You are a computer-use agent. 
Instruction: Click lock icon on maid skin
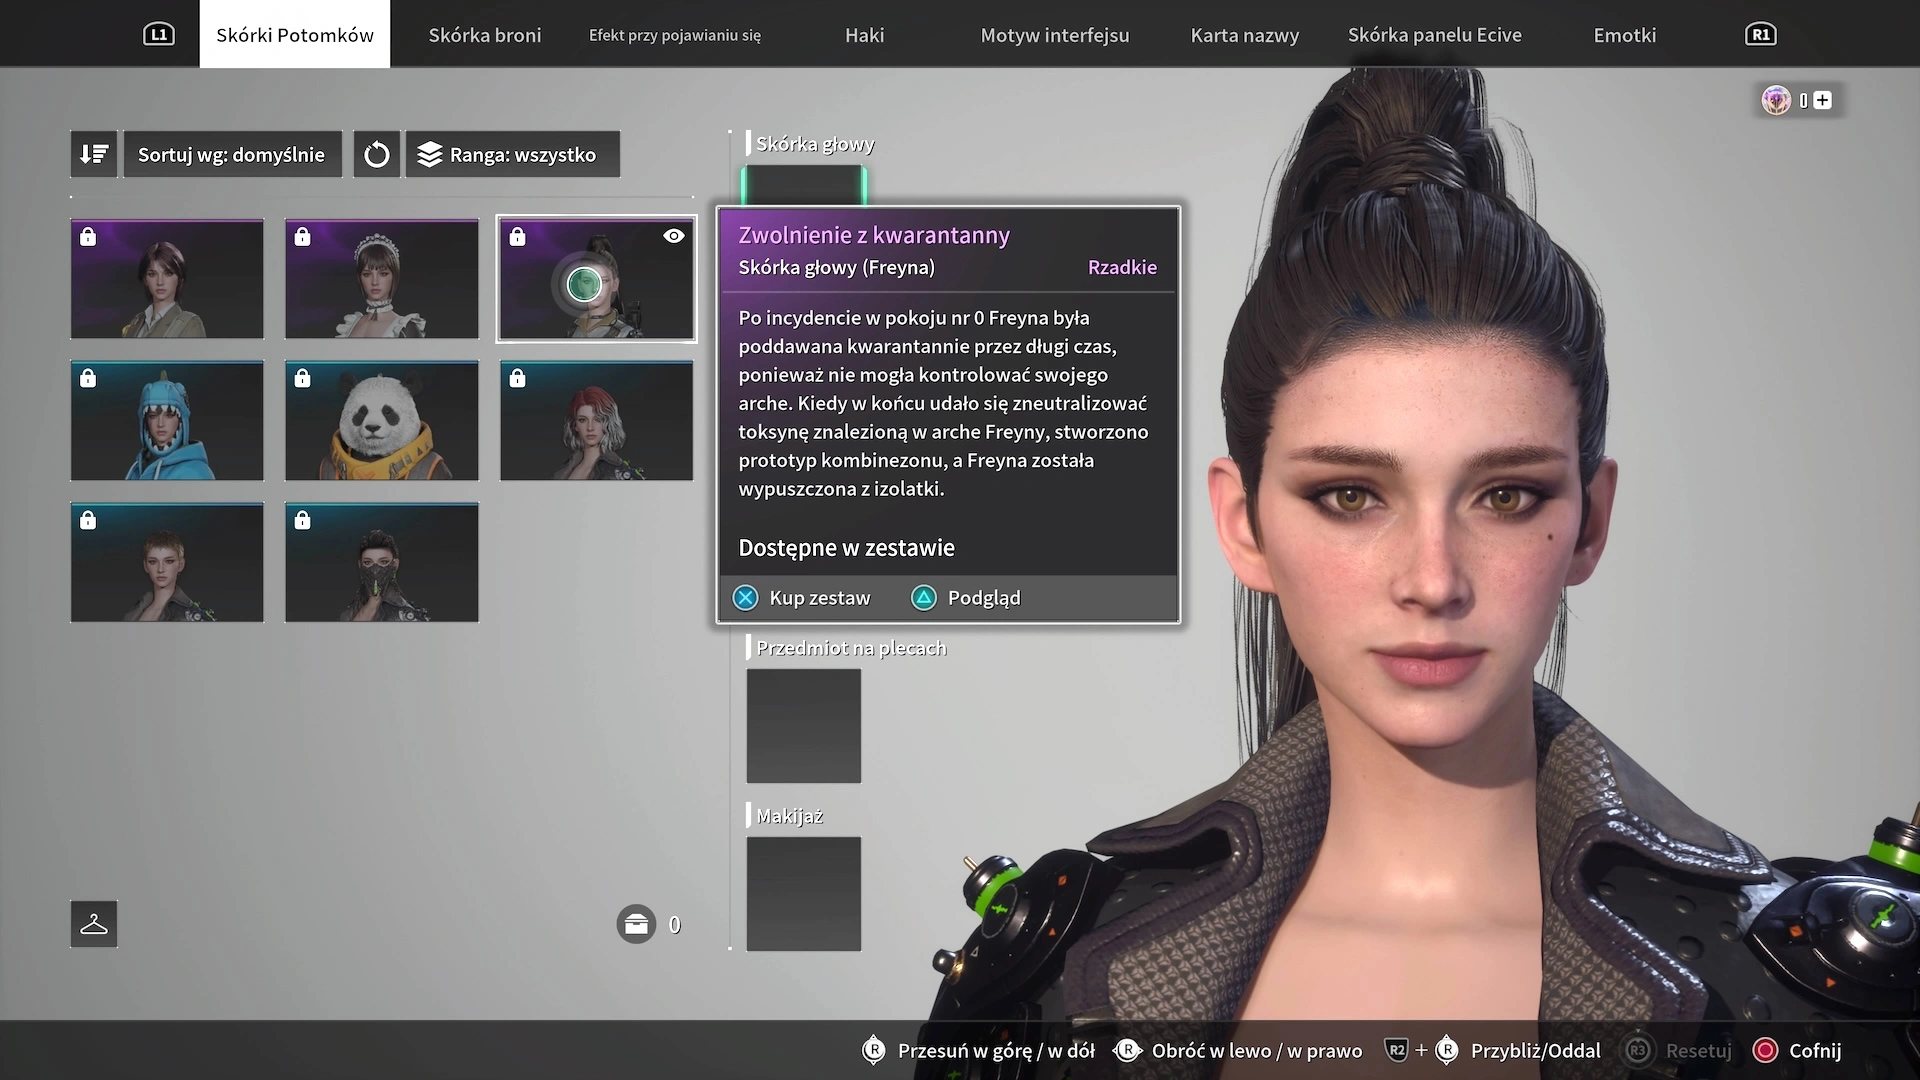point(303,236)
